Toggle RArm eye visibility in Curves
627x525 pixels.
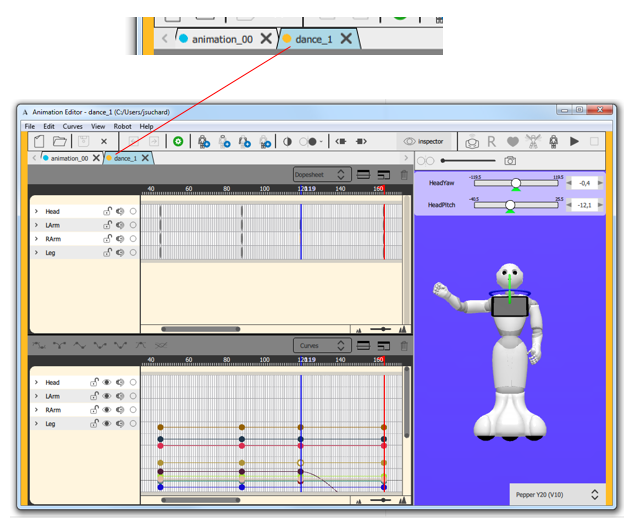107,410
